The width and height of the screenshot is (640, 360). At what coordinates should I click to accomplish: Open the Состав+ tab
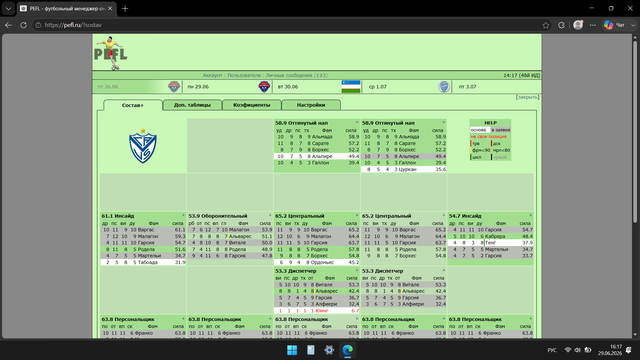(133, 105)
